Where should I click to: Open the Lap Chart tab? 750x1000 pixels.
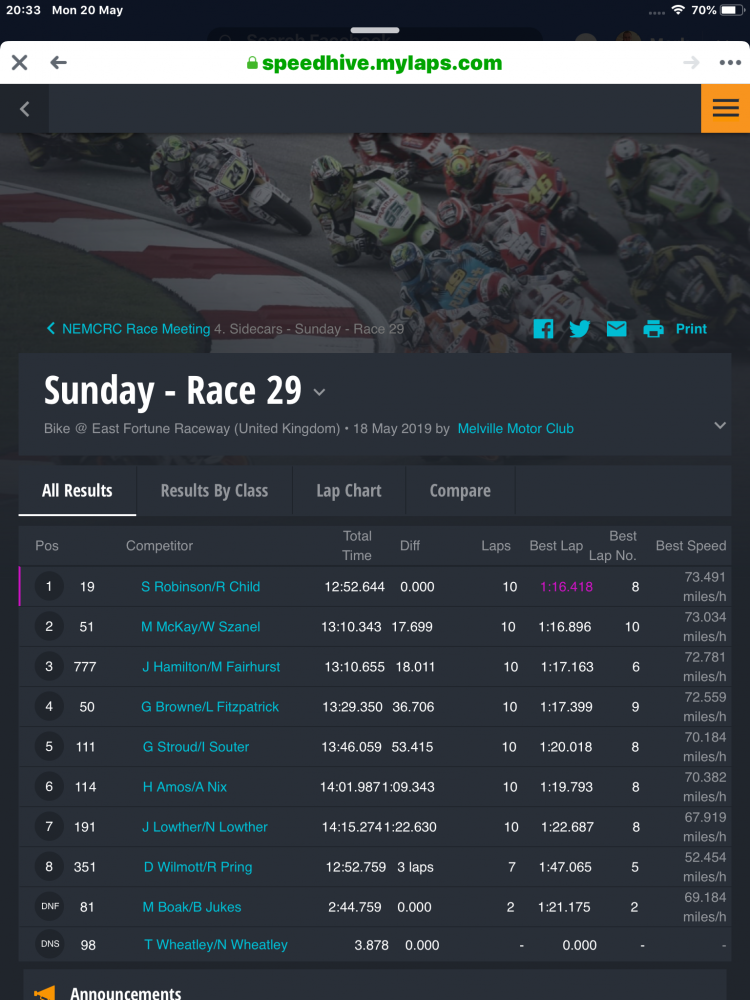click(349, 491)
